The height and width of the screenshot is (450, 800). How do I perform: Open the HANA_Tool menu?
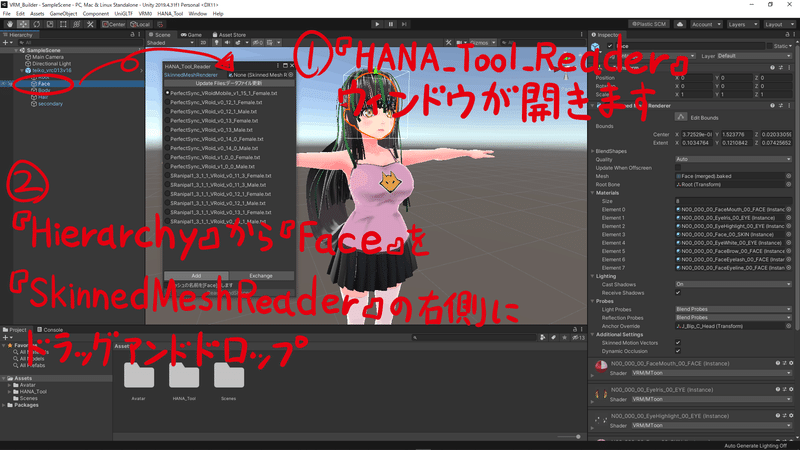[x=170, y=14]
